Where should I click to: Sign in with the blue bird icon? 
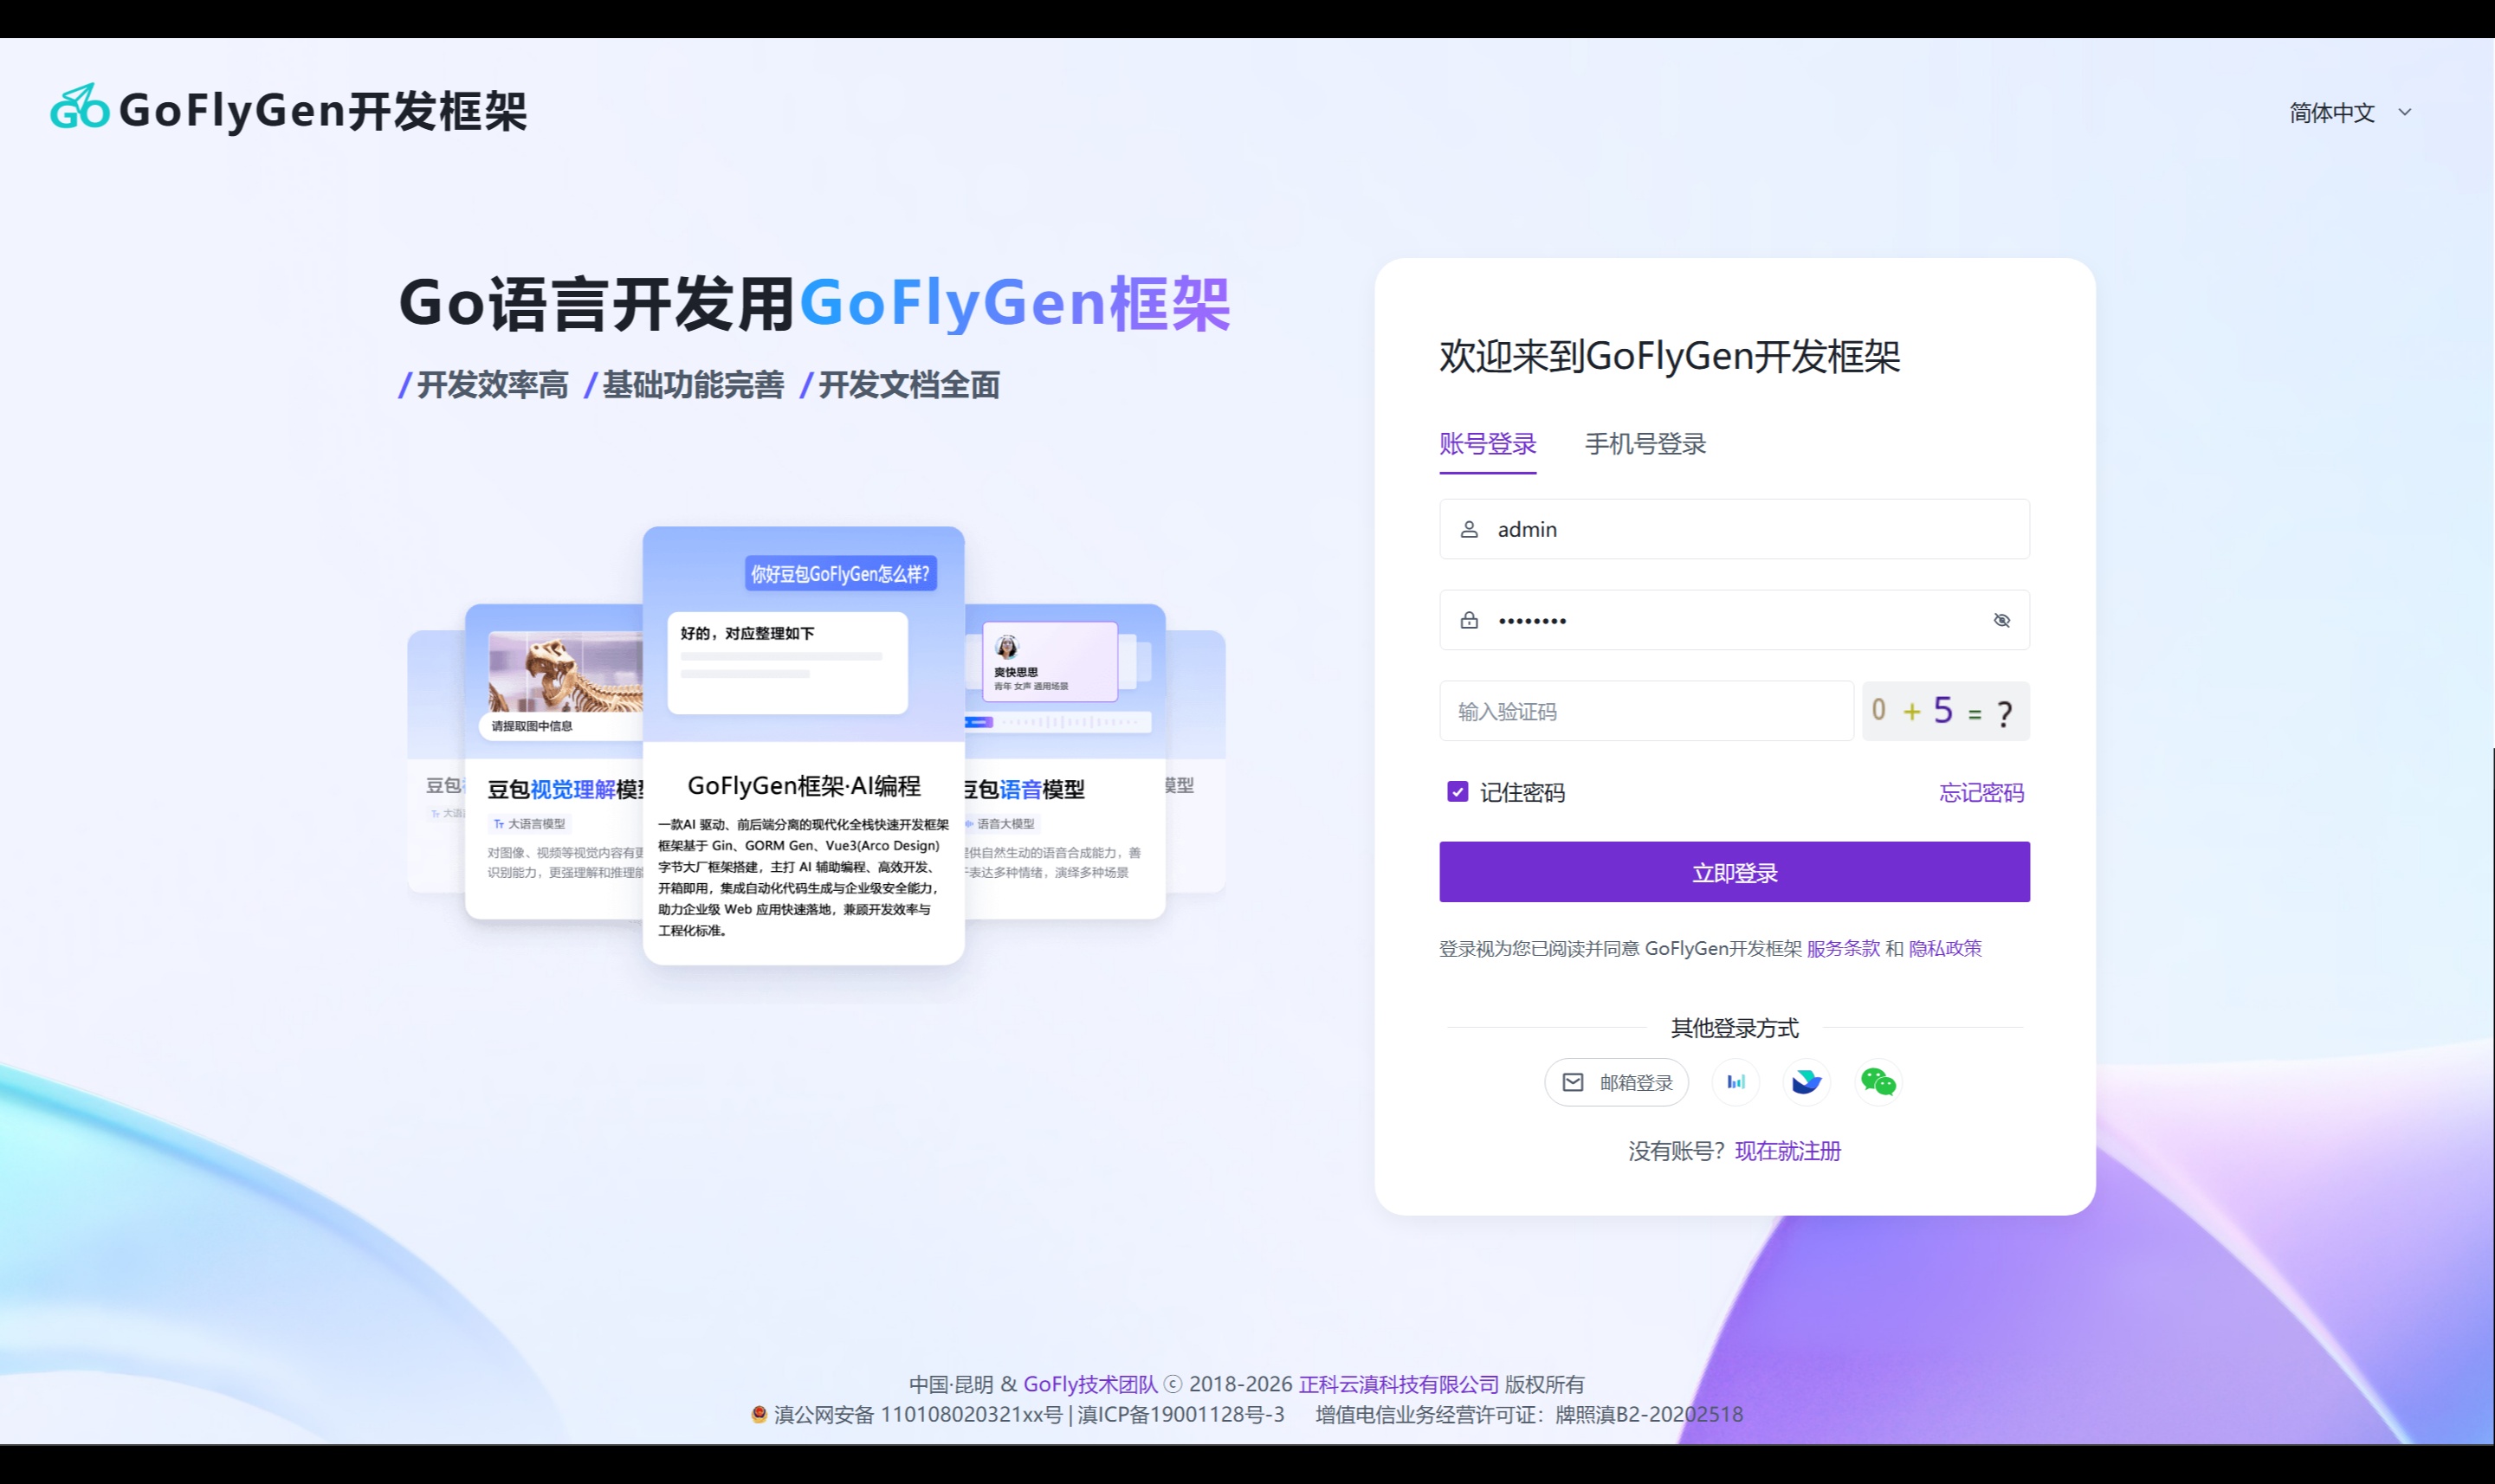pyautogui.click(x=1807, y=1082)
